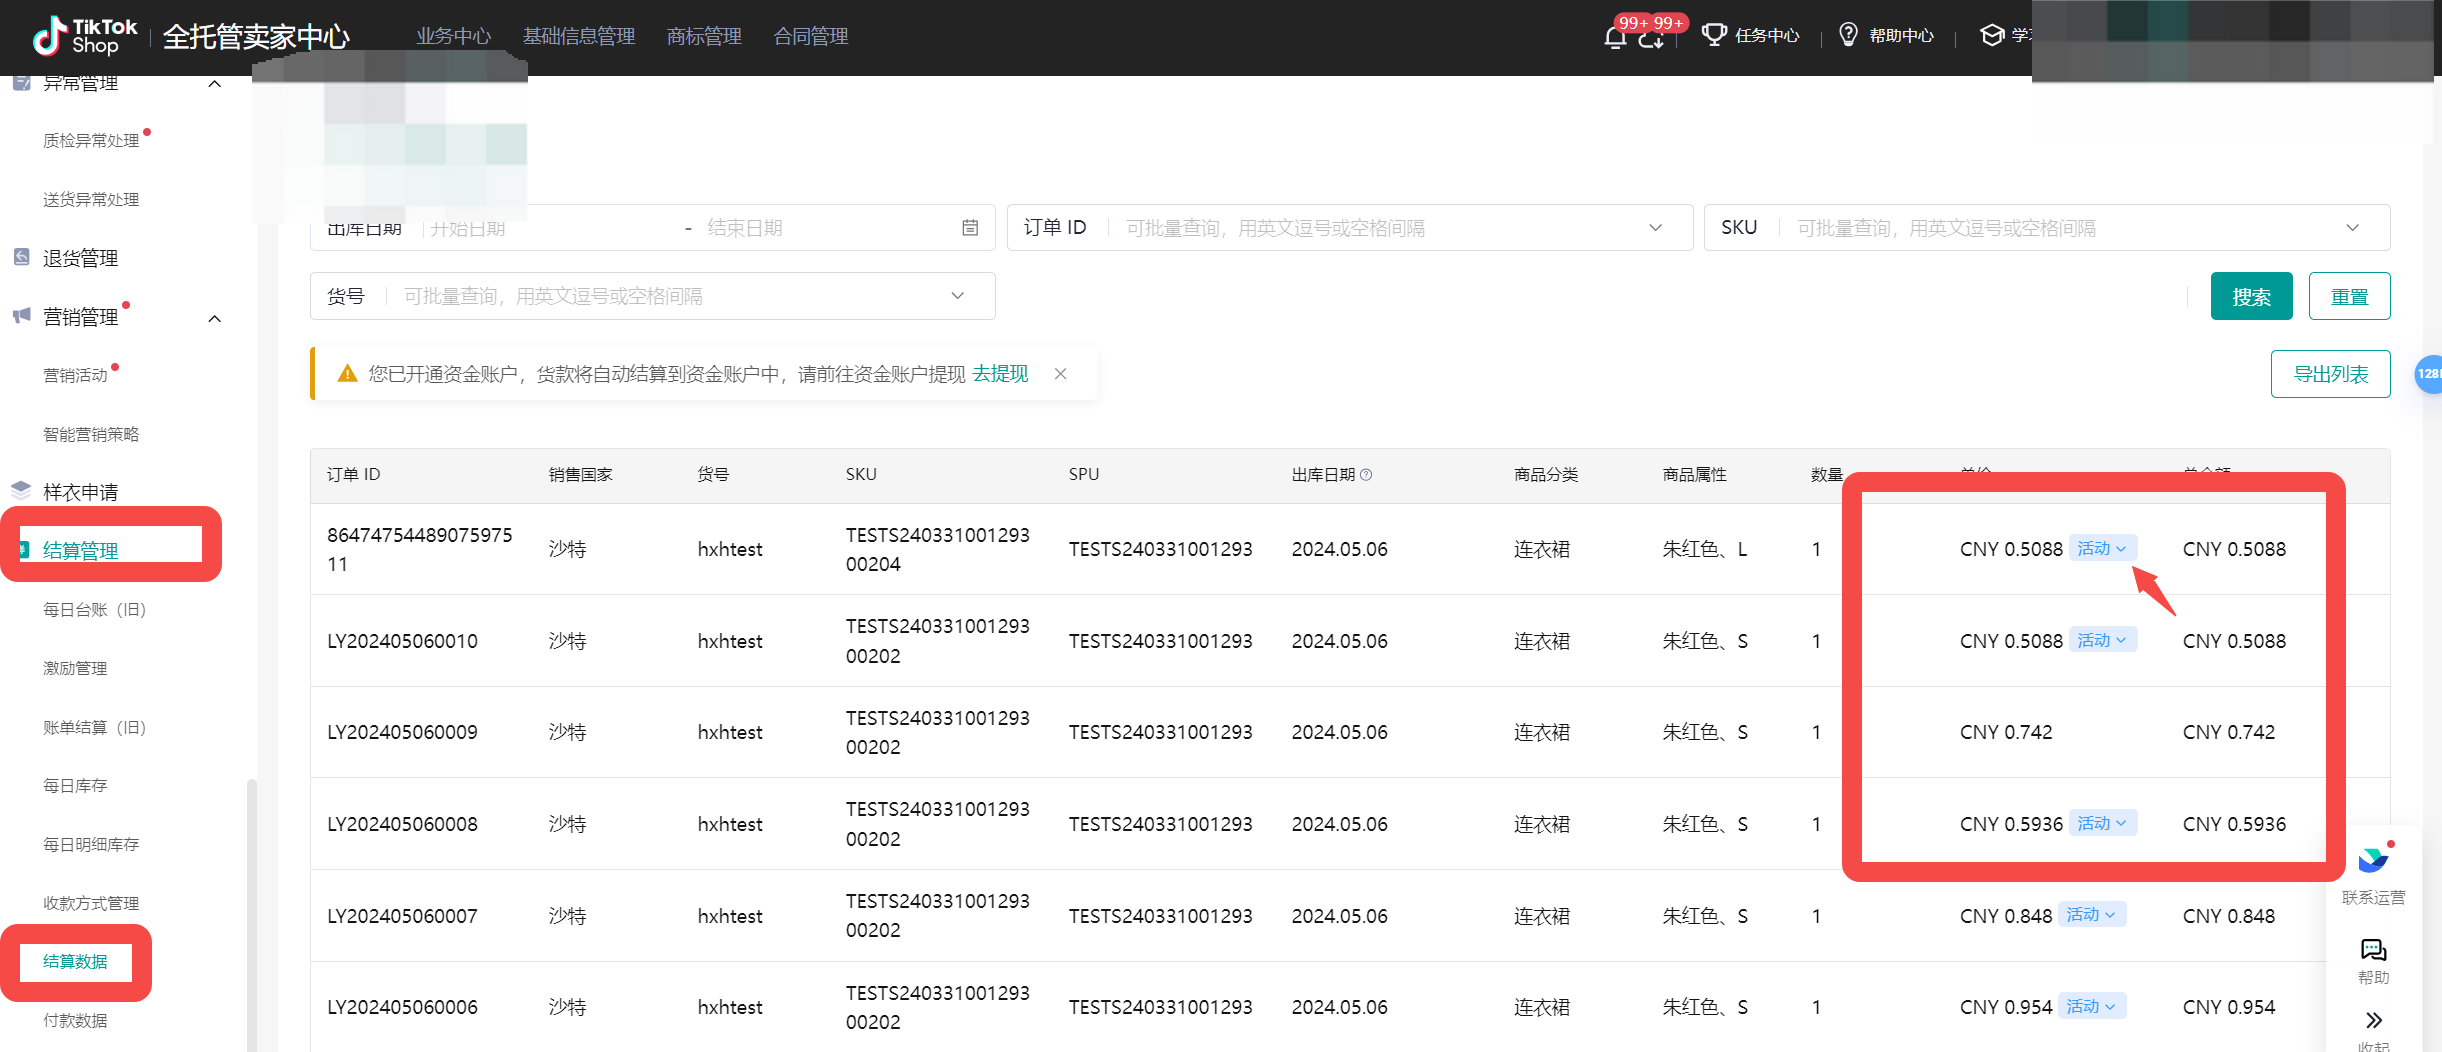
Task: Expand the 货号 query dropdown
Action: pyautogui.click(x=957, y=296)
